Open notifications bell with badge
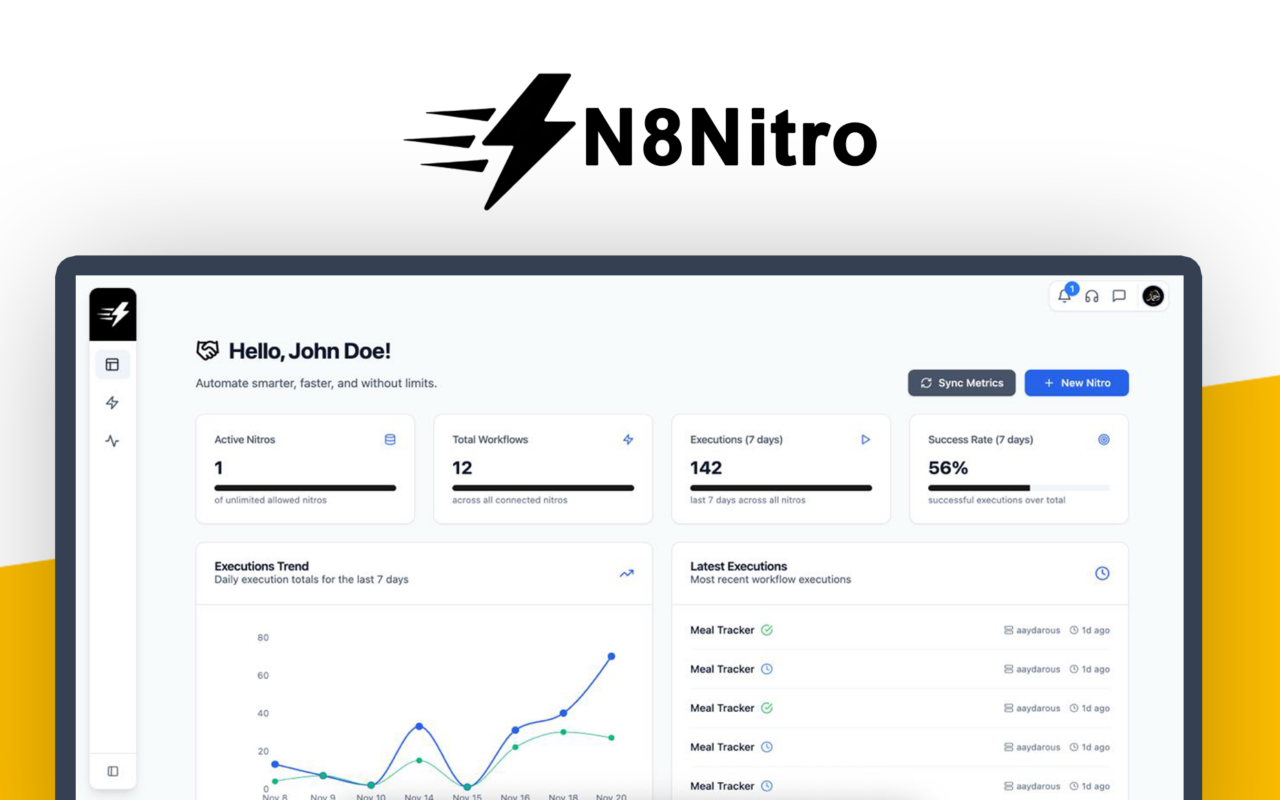 [1065, 296]
